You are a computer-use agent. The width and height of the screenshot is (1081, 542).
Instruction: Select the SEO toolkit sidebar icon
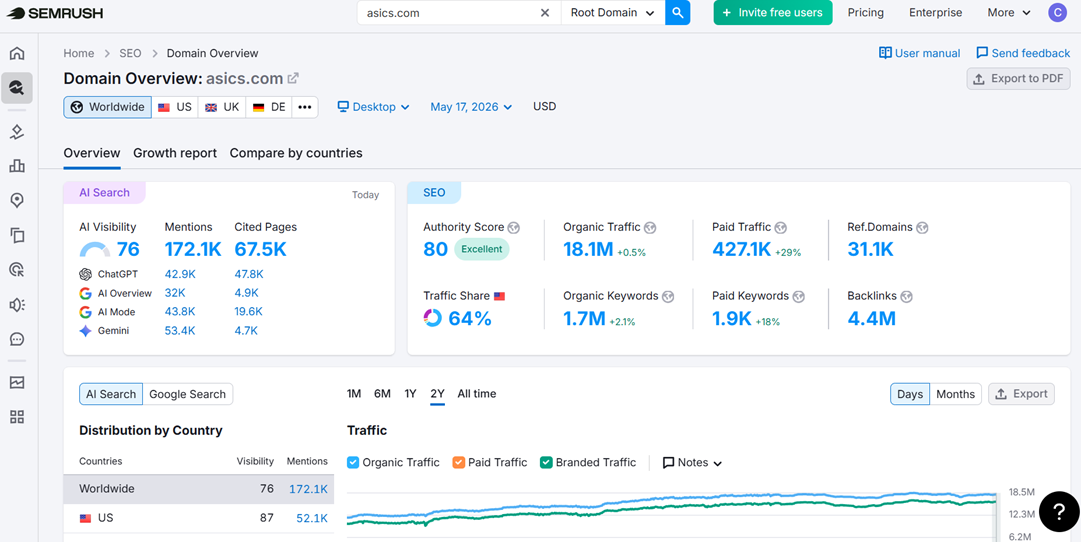tap(17, 88)
